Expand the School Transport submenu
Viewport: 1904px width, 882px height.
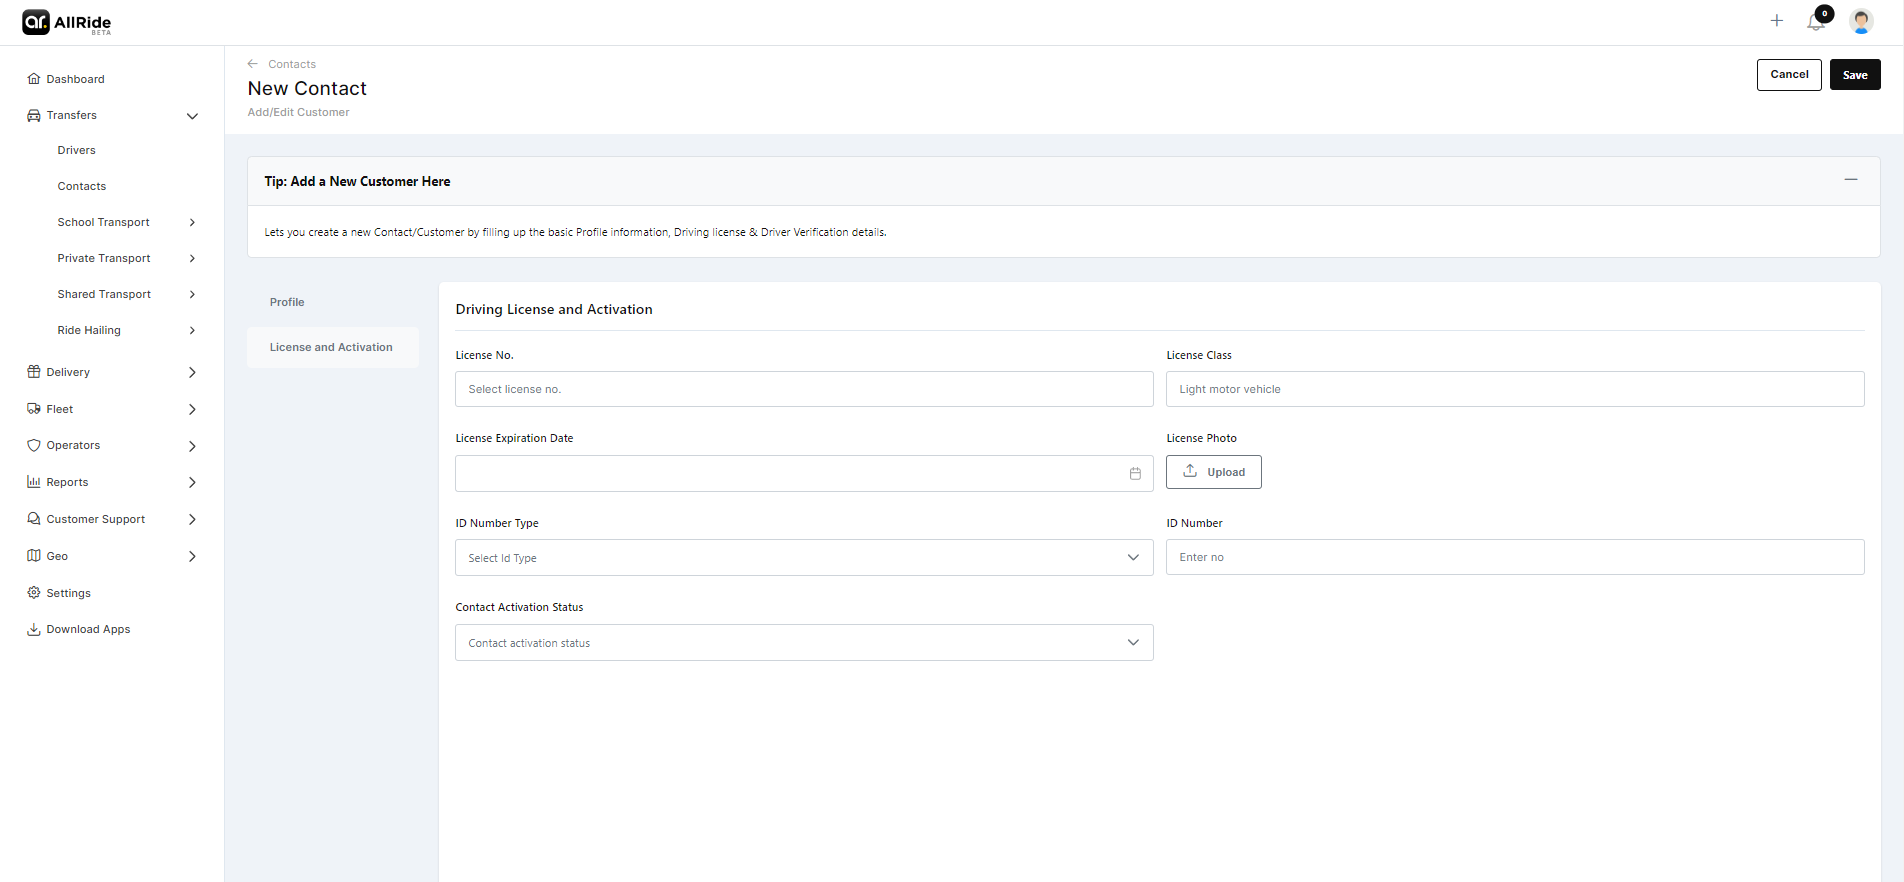pyautogui.click(x=192, y=222)
